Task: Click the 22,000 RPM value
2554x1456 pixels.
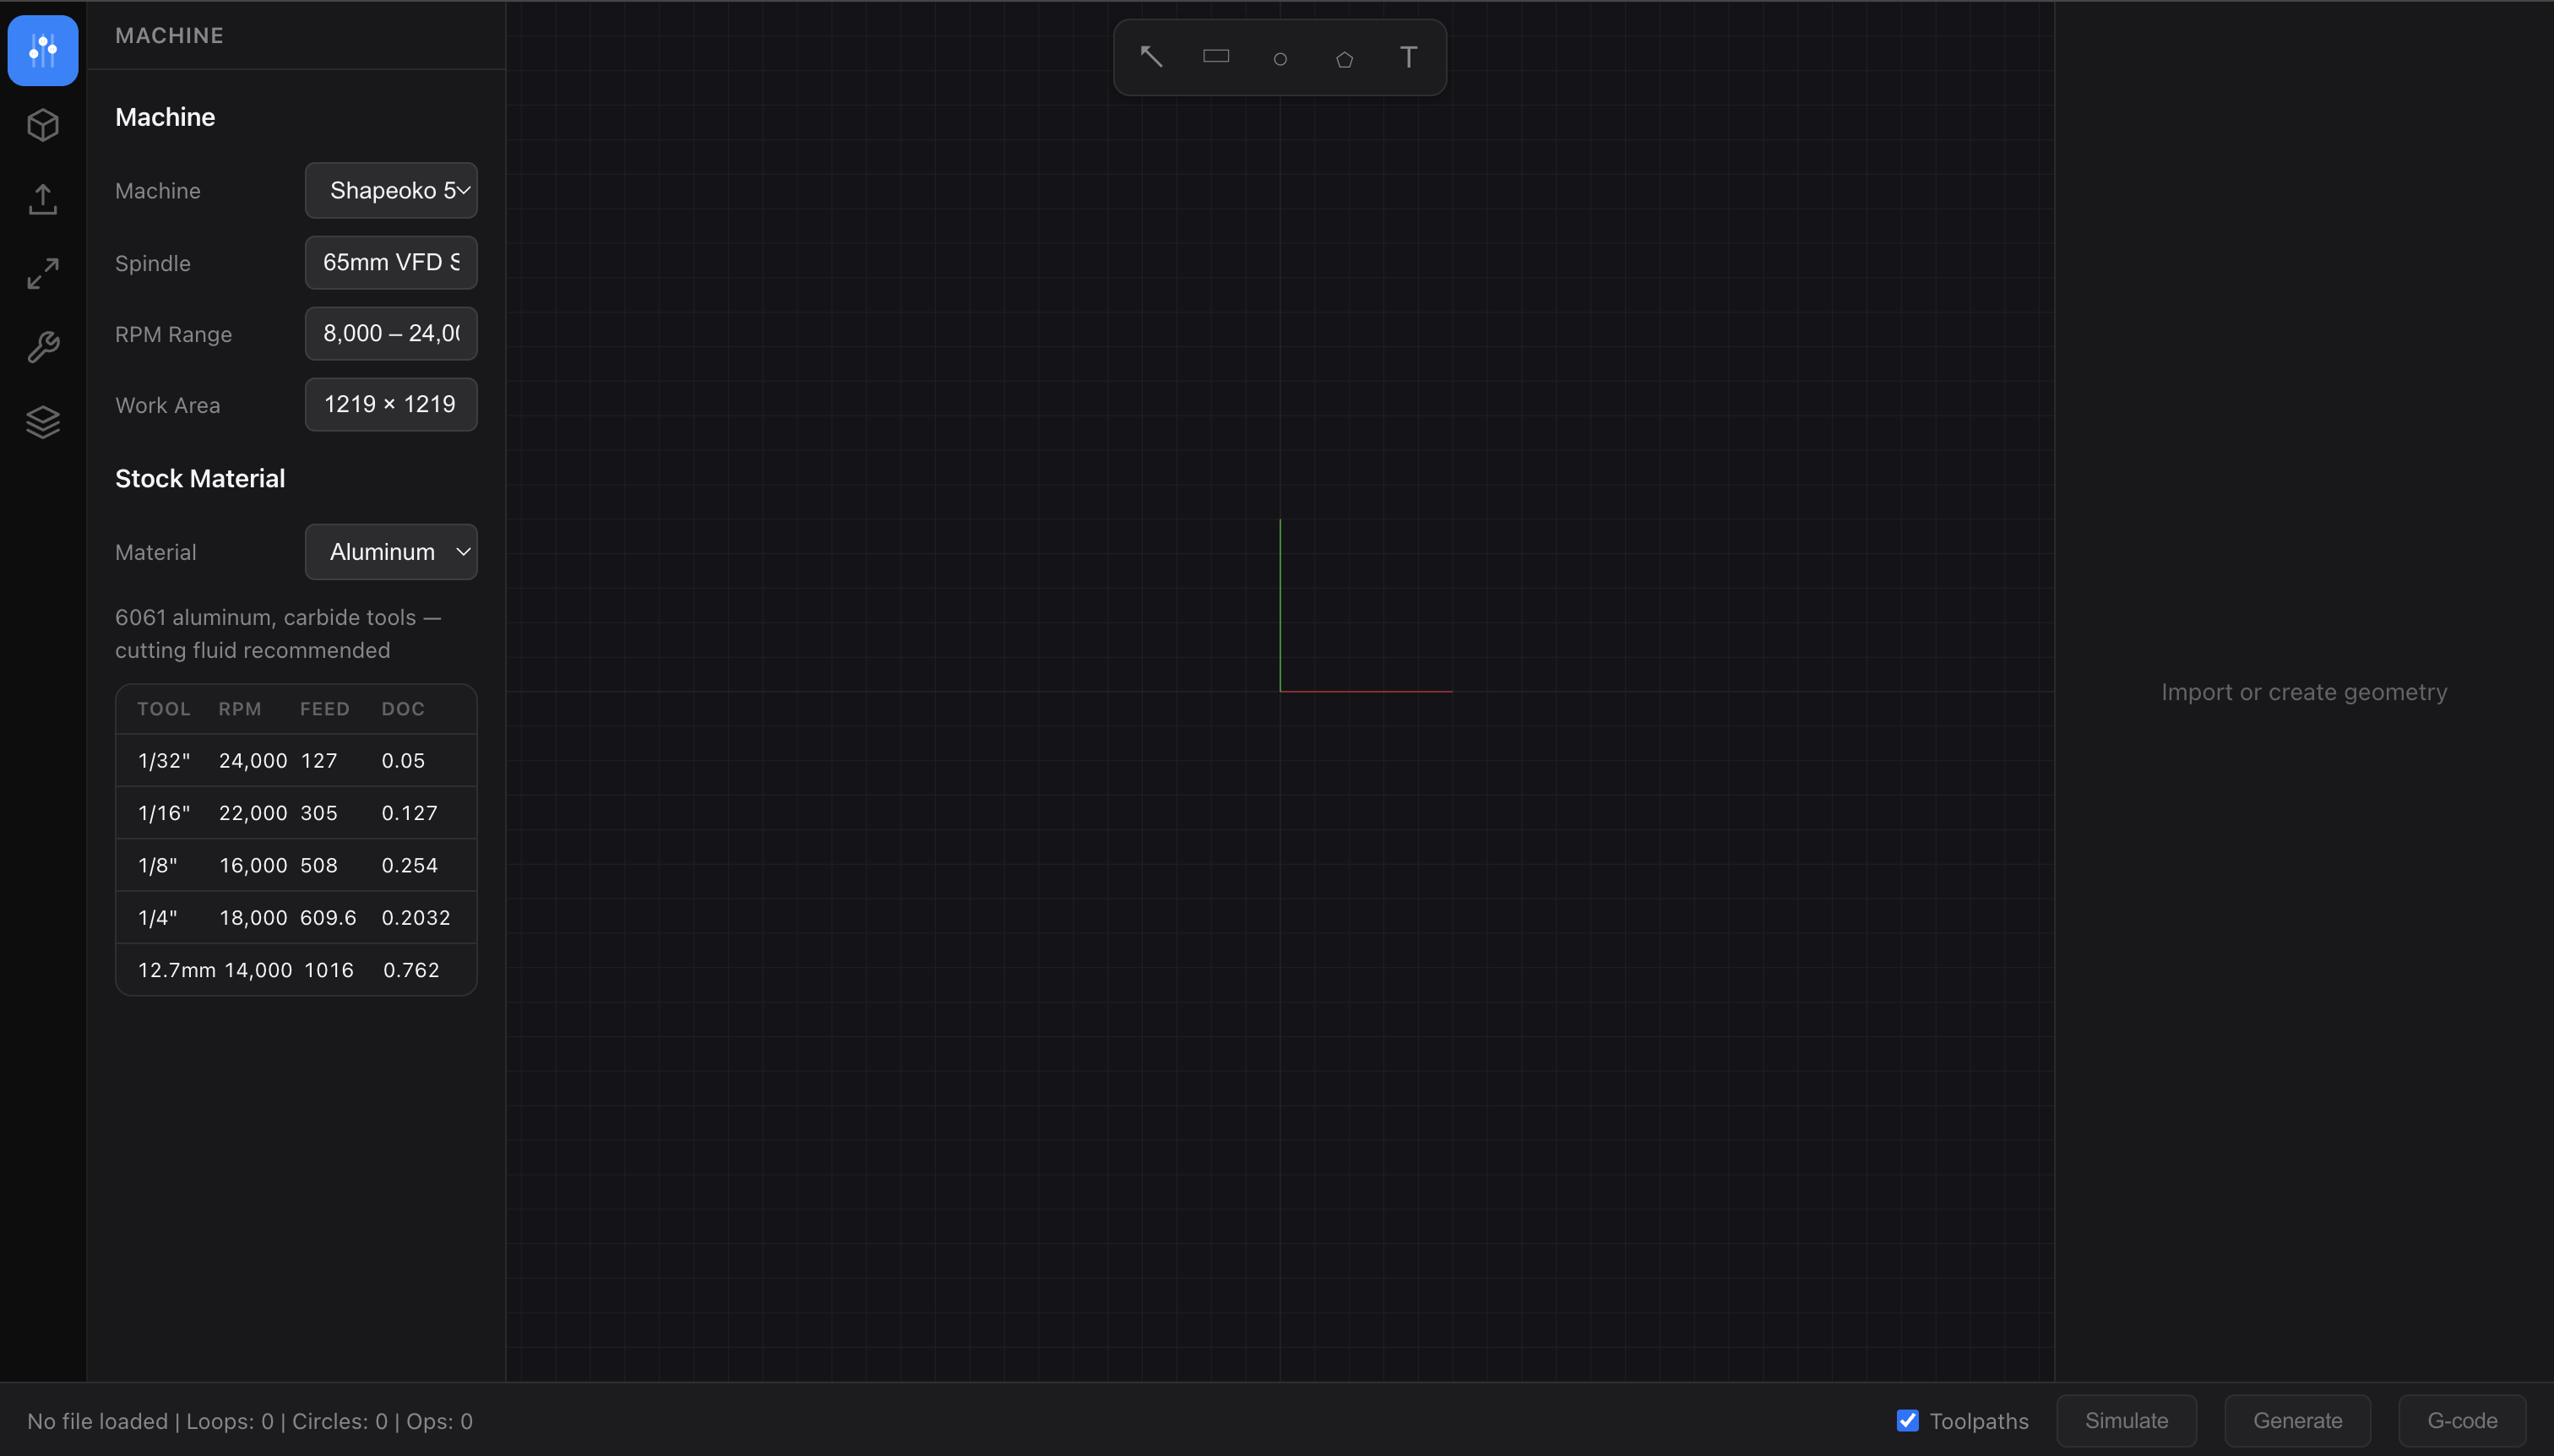Action: (x=253, y=813)
